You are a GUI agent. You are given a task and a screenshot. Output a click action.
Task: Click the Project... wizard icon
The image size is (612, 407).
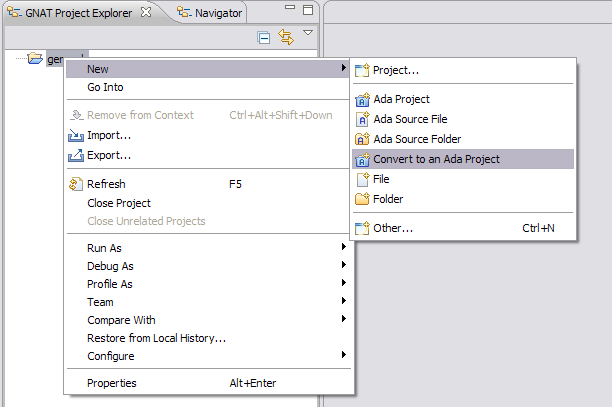(362, 70)
